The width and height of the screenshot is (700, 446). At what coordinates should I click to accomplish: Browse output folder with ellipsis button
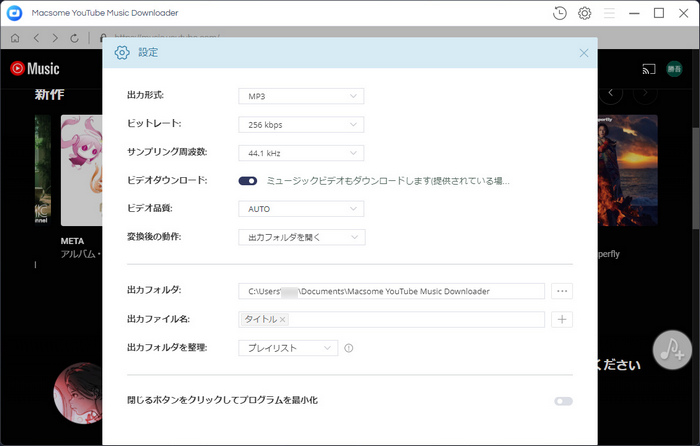point(562,291)
